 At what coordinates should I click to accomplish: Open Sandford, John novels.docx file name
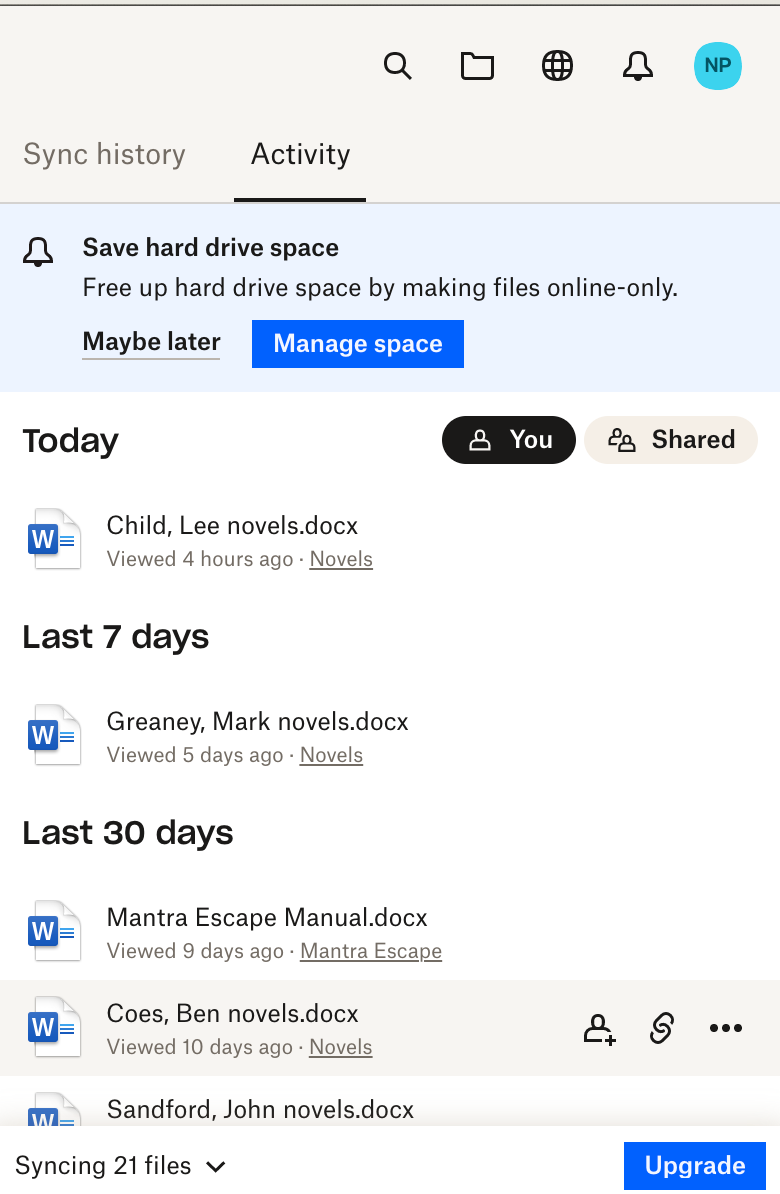(260, 1109)
